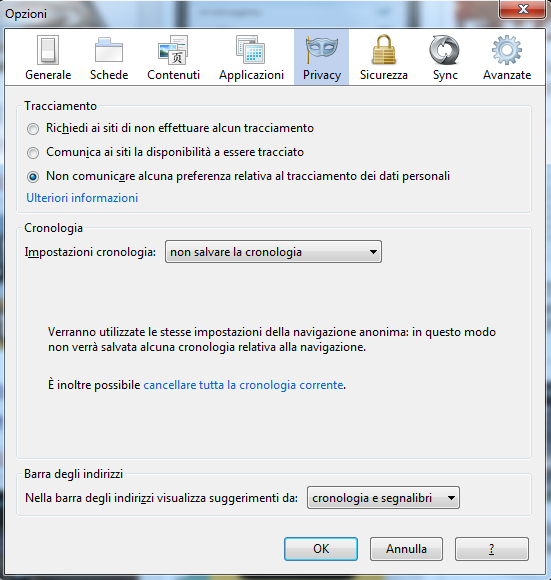
Task: Switch to the Avanzate tab label
Action: pyautogui.click(x=507, y=75)
